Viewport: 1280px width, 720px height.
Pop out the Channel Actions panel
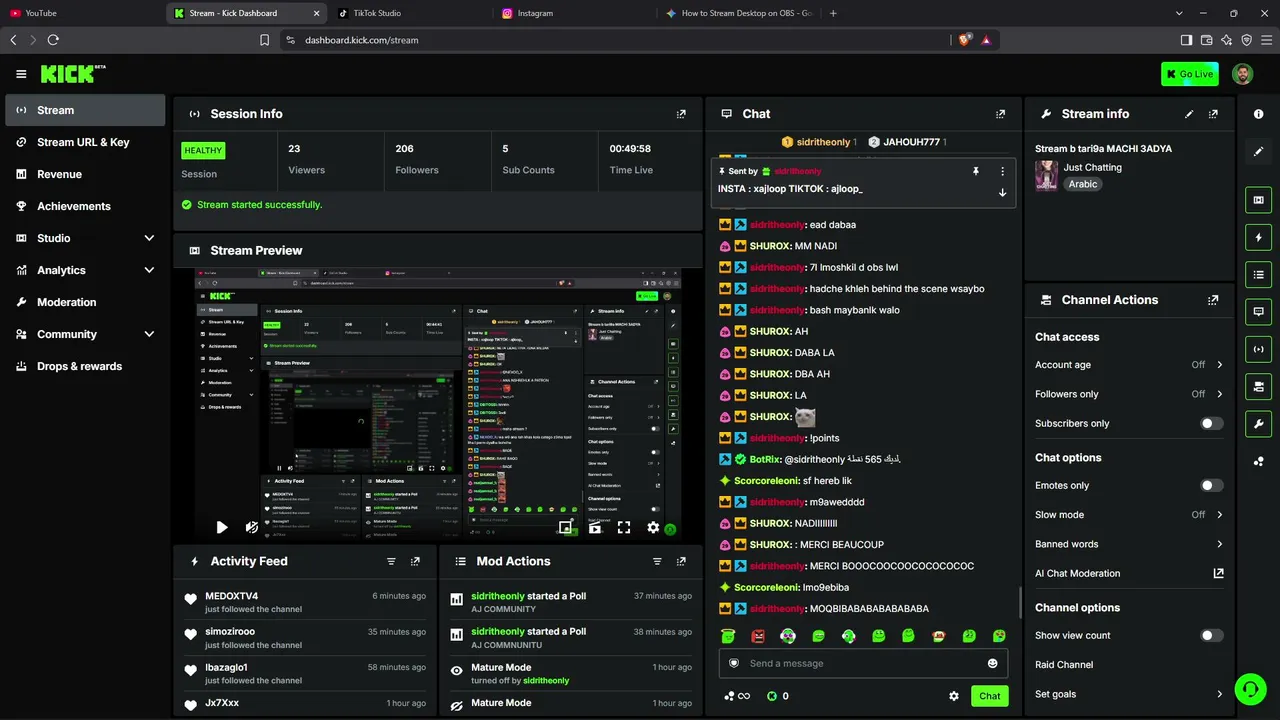(x=1213, y=300)
